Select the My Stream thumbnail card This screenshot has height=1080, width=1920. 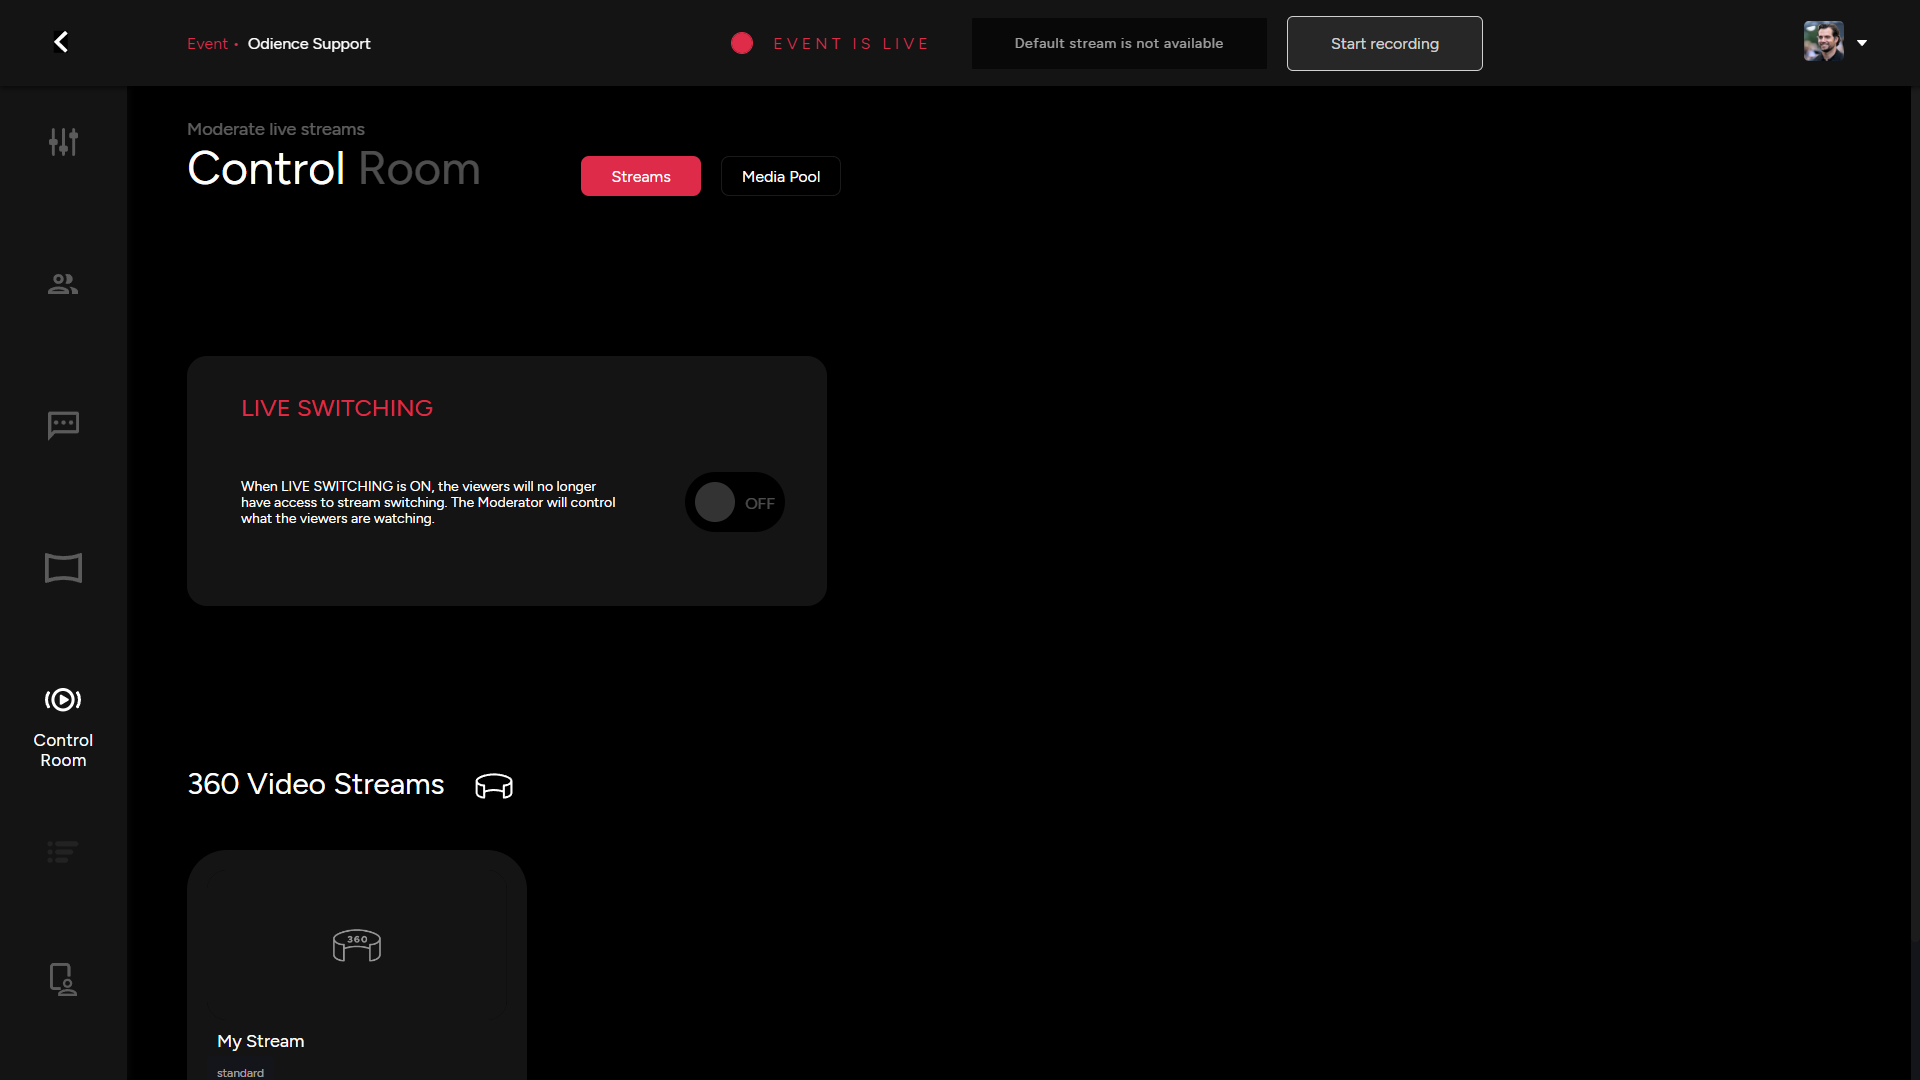pyautogui.click(x=357, y=945)
